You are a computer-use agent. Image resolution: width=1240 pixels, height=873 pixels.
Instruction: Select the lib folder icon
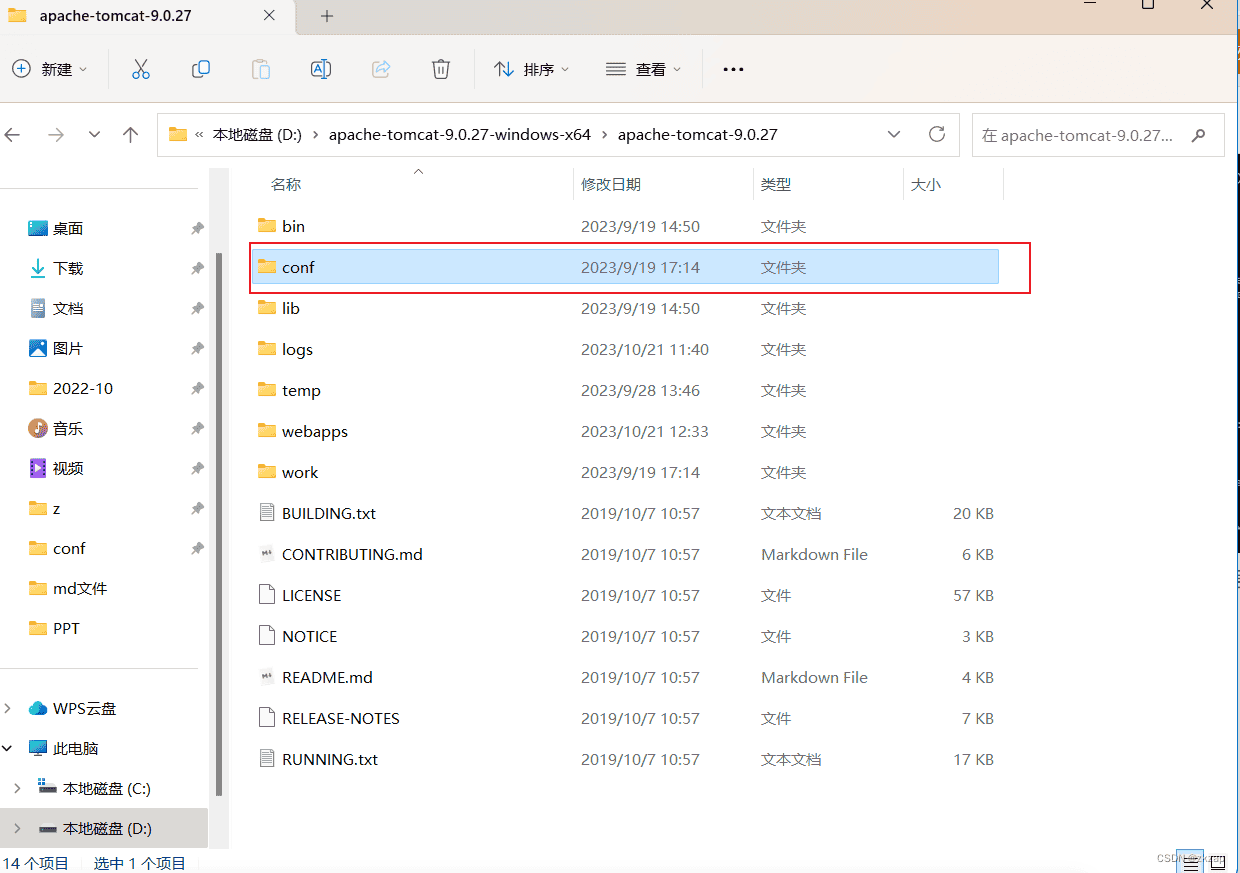point(266,308)
